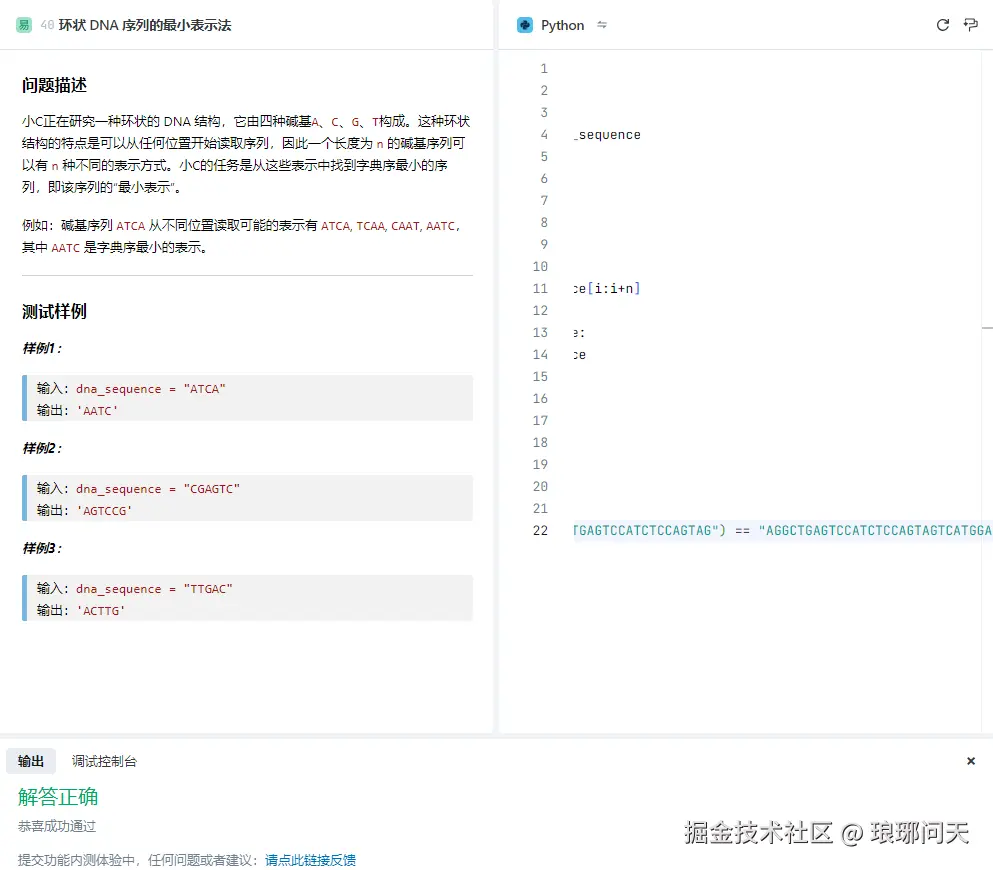Click the Python language logo icon
The width and height of the screenshot is (993, 870).
525,25
